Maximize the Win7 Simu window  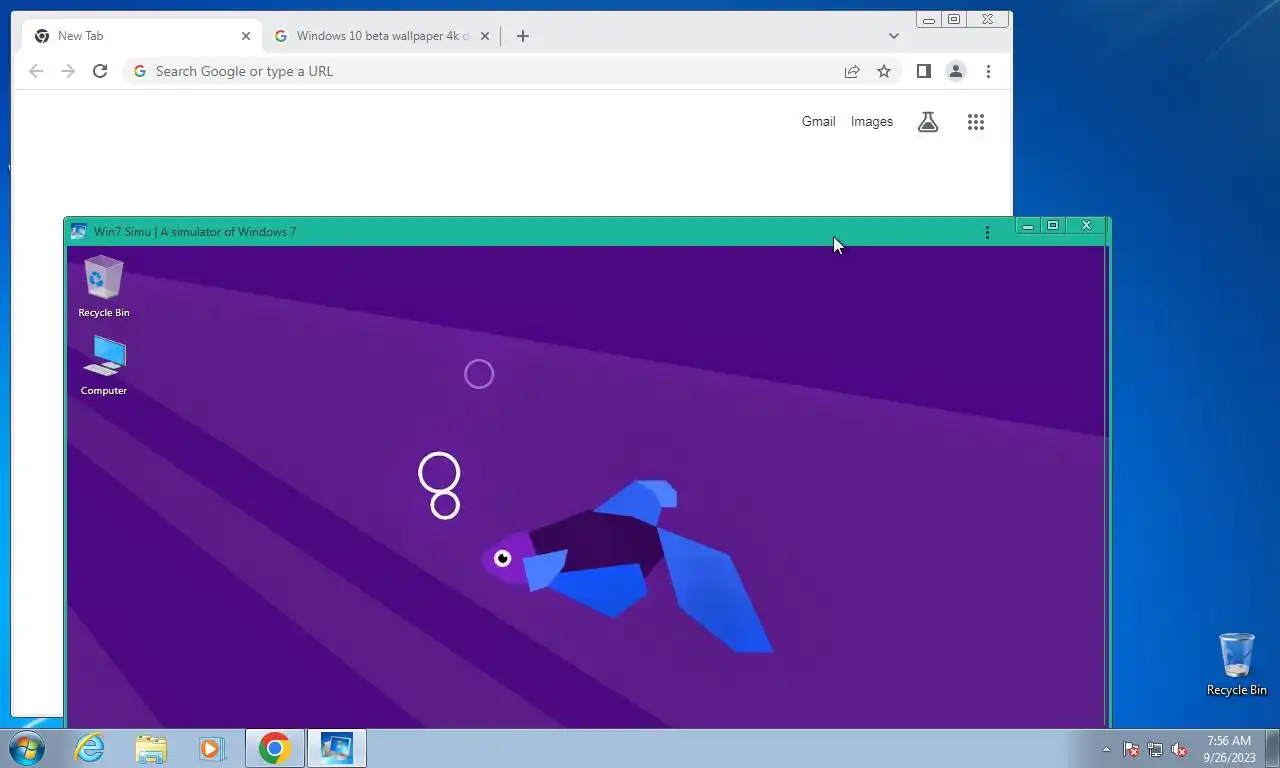click(1053, 226)
